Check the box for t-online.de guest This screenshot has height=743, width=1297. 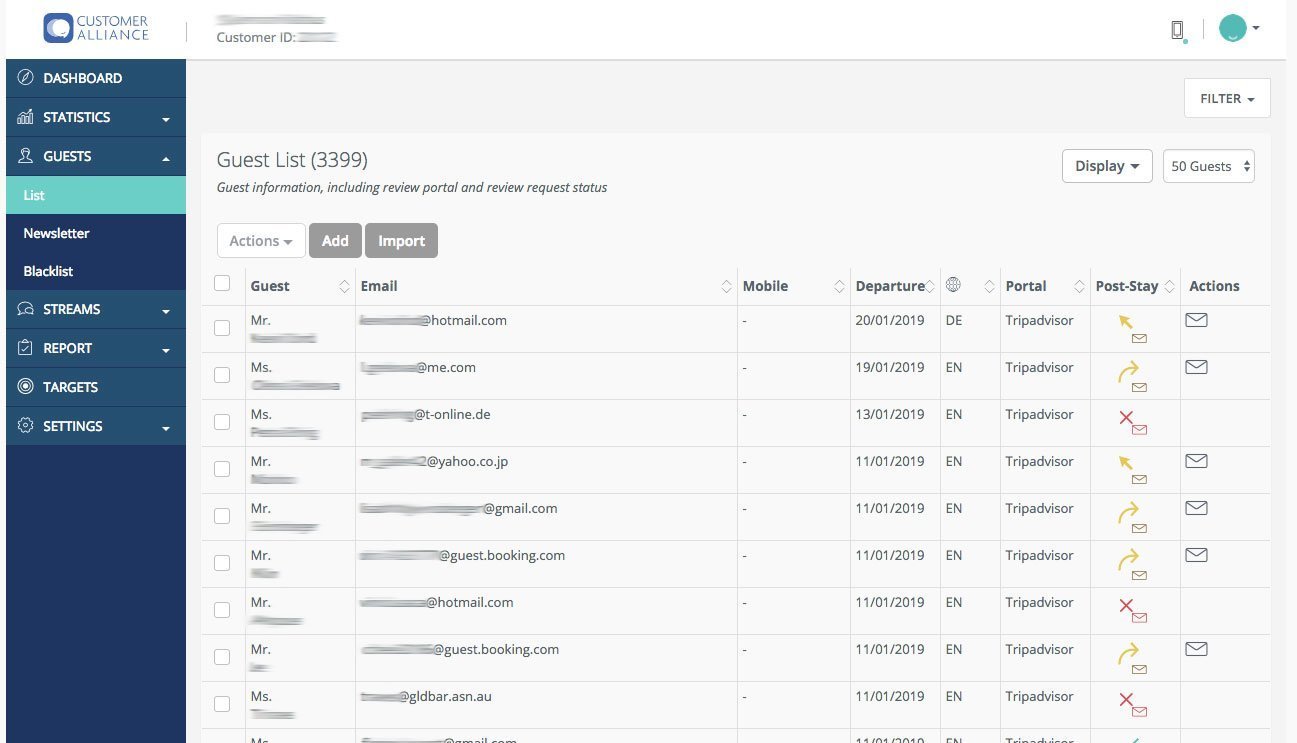click(x=222, y=422)
